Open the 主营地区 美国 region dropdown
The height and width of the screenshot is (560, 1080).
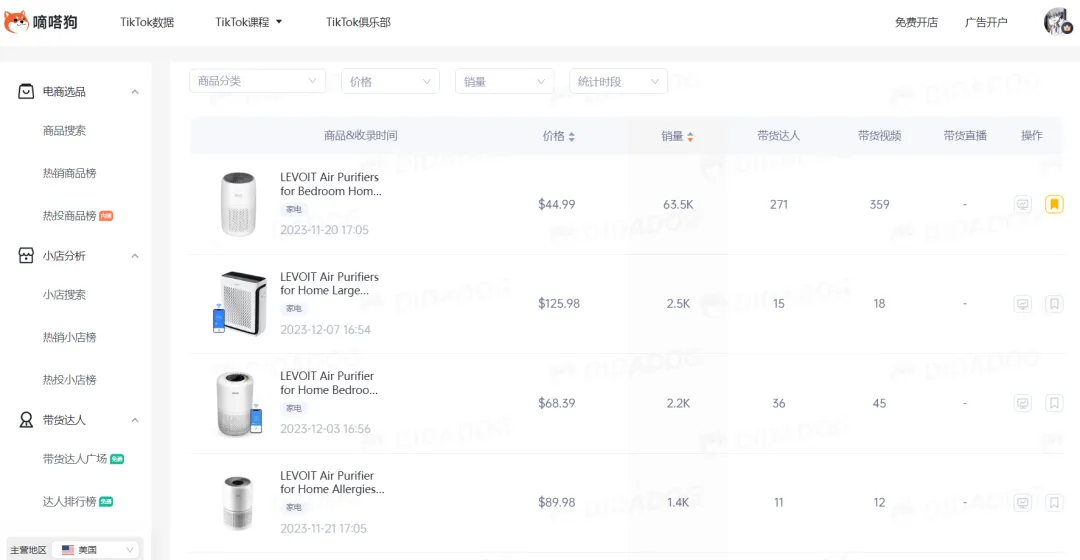[96, 550]
